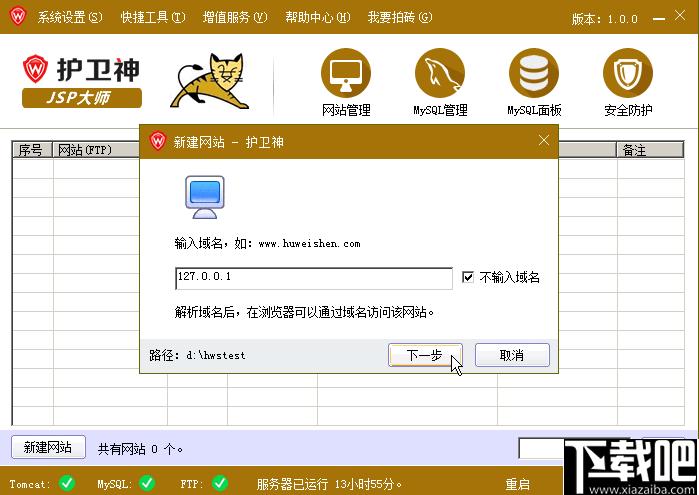Open the 网站管理 website management icon

point(346,73)
